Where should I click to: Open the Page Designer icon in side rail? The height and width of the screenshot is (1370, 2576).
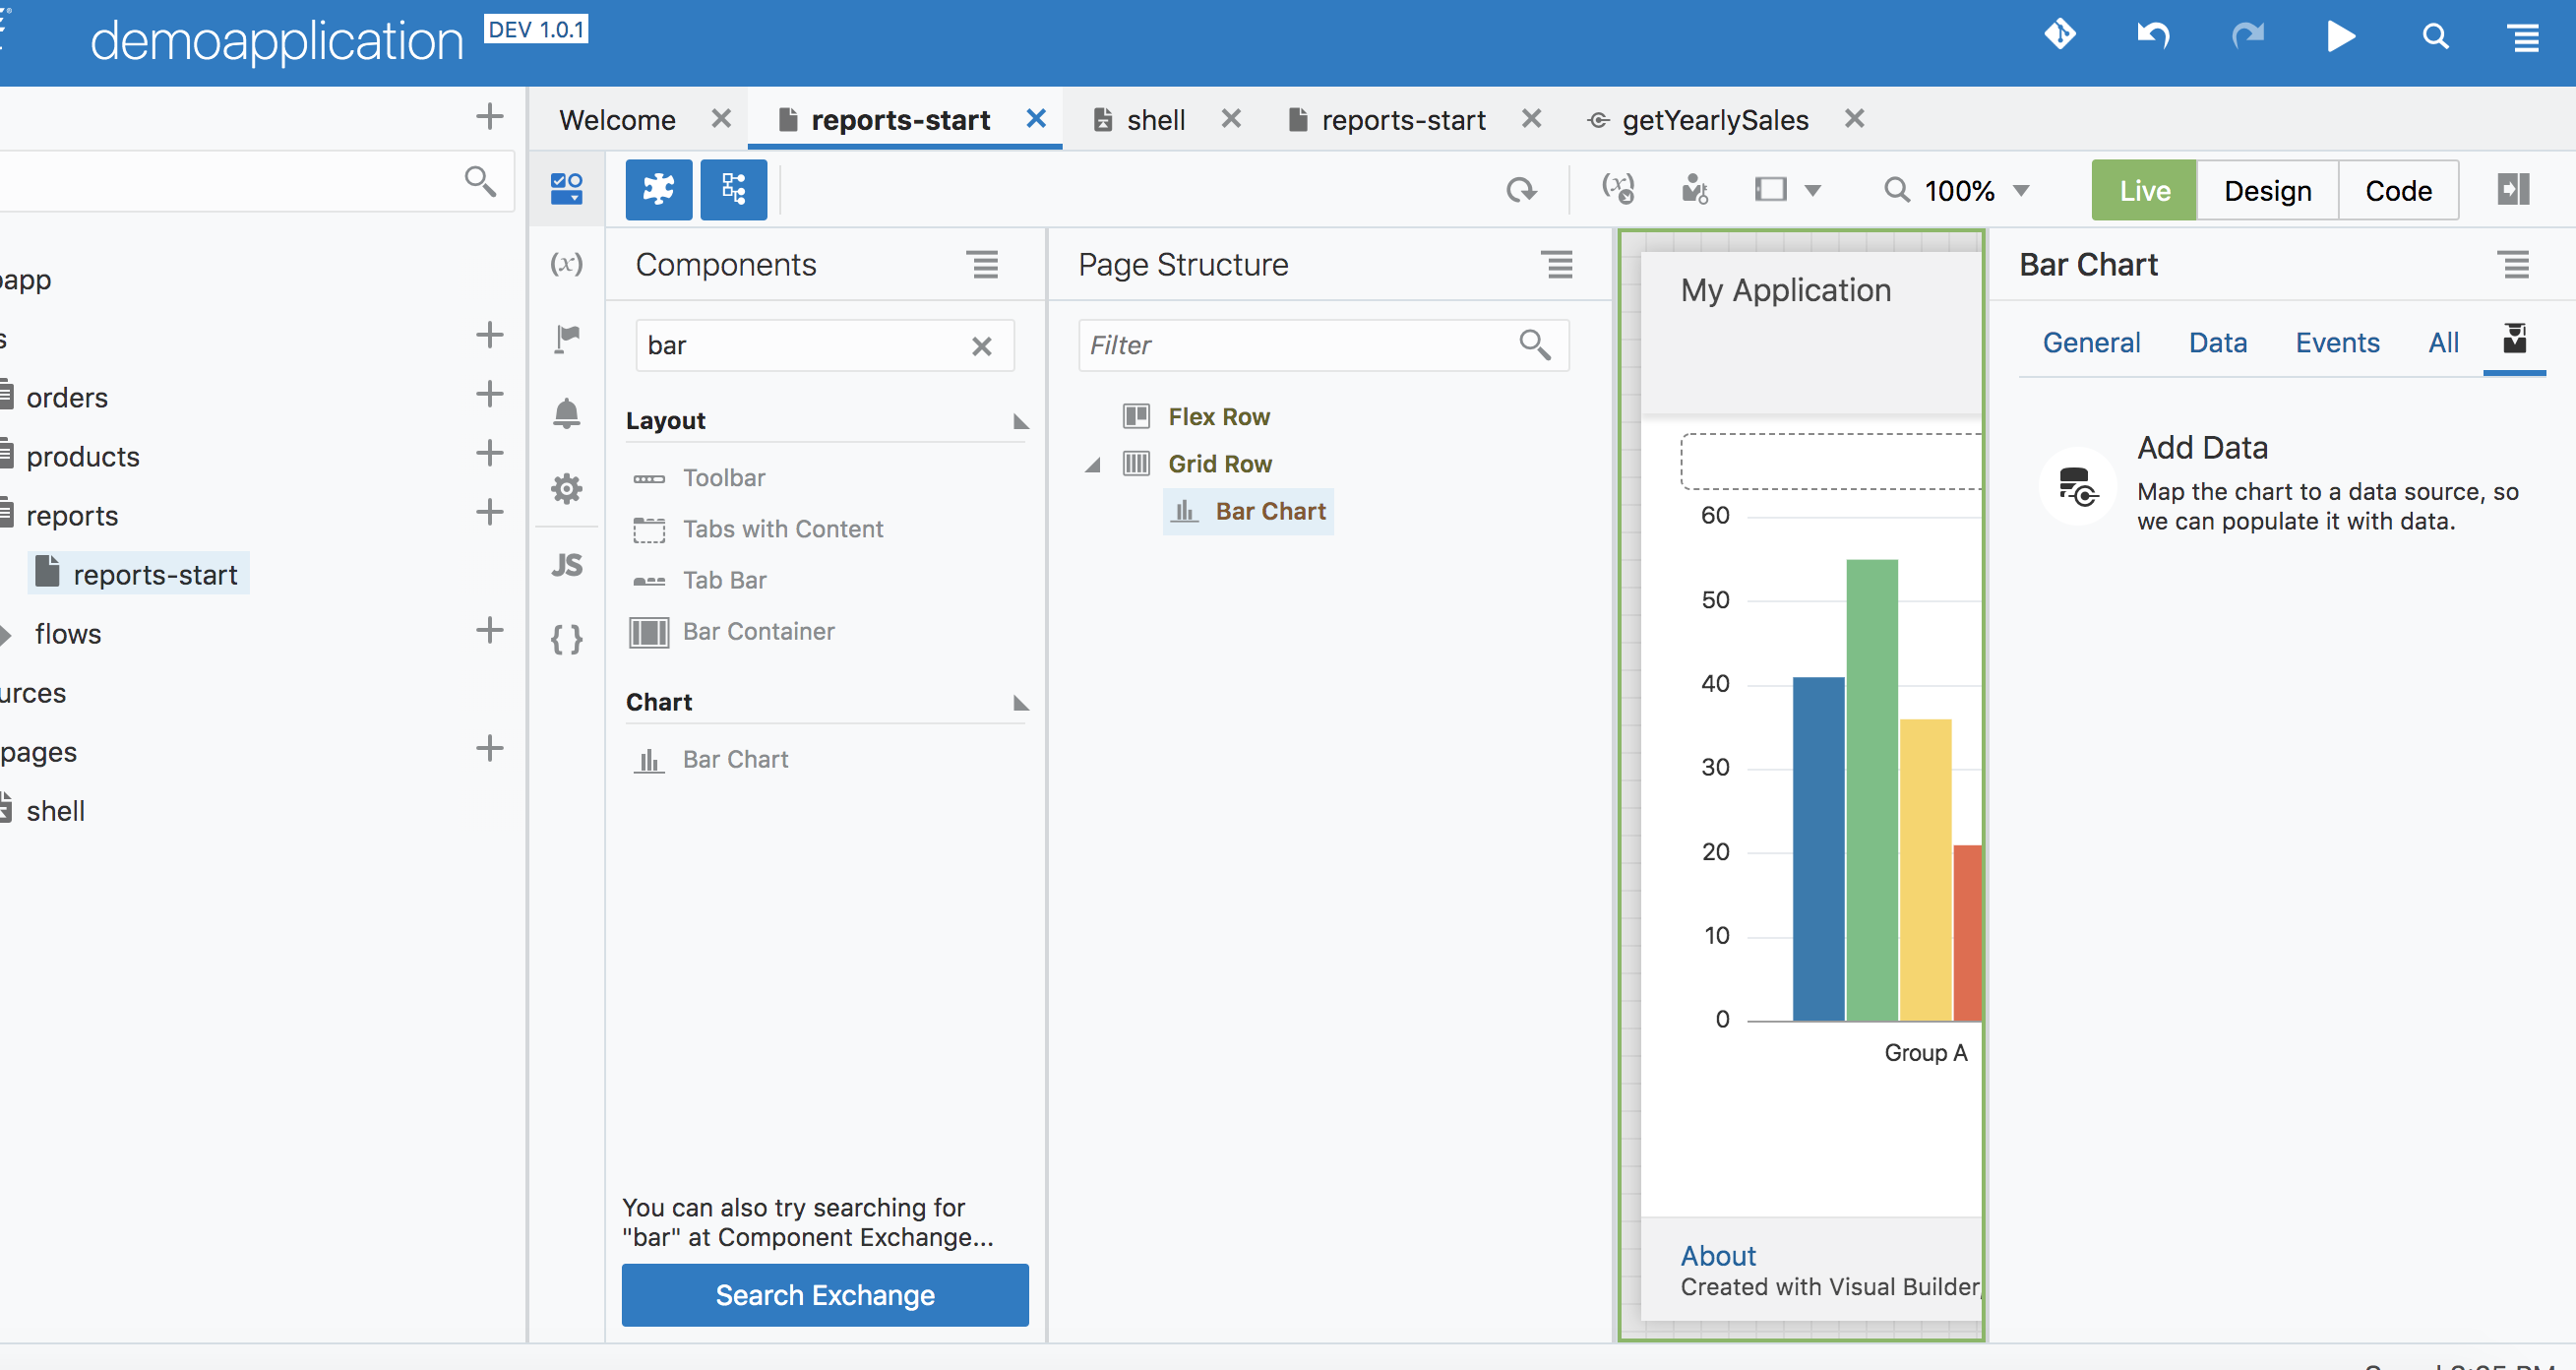click(566, 188)
